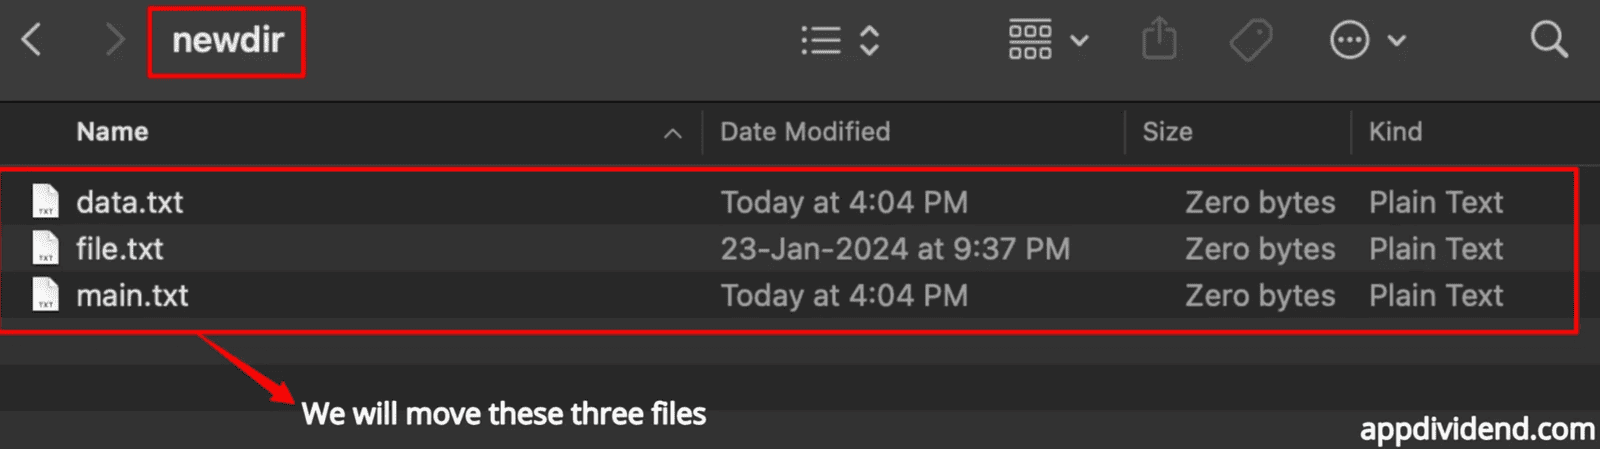The width and height of the screenshot is (1600, 449).
Task: Open the group-by grid dropdown
Action: pyautogui.click(x=1047, y=41)
